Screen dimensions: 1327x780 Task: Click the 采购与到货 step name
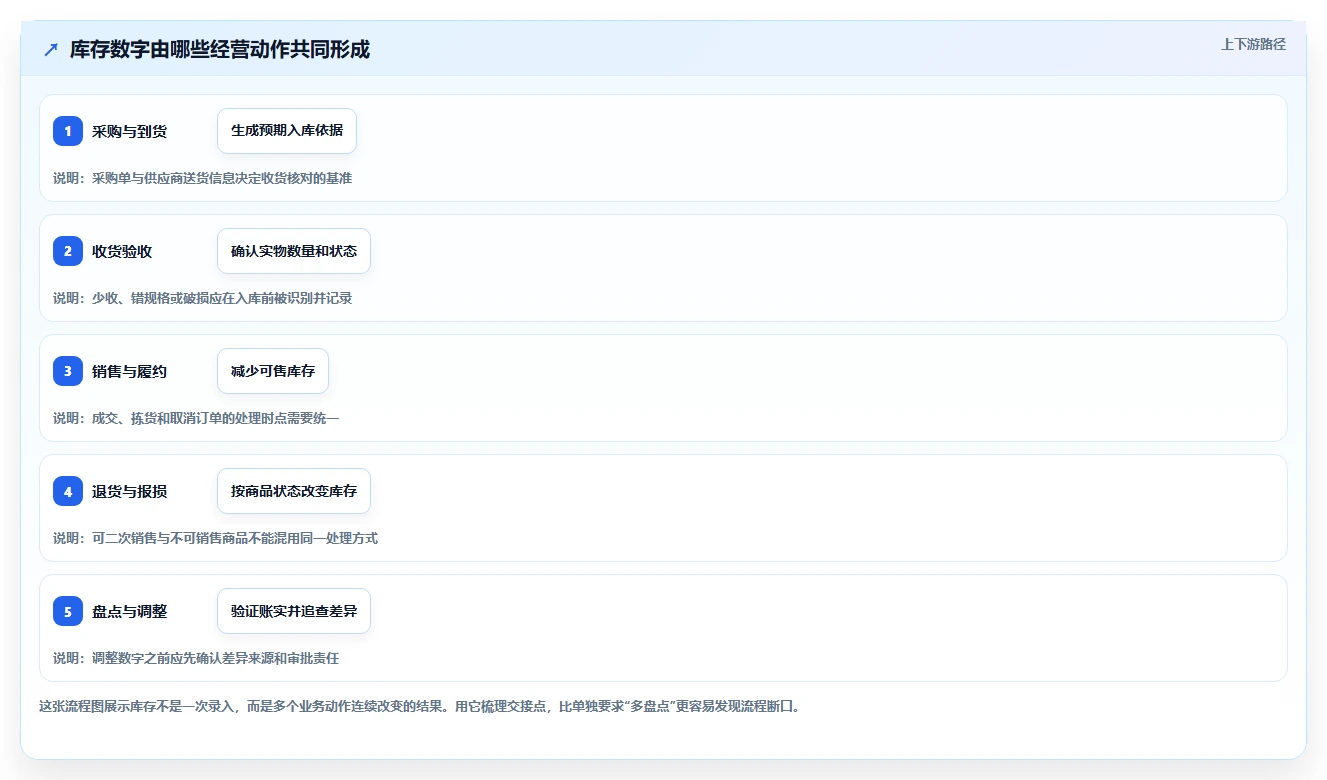(x=129, y=131)
